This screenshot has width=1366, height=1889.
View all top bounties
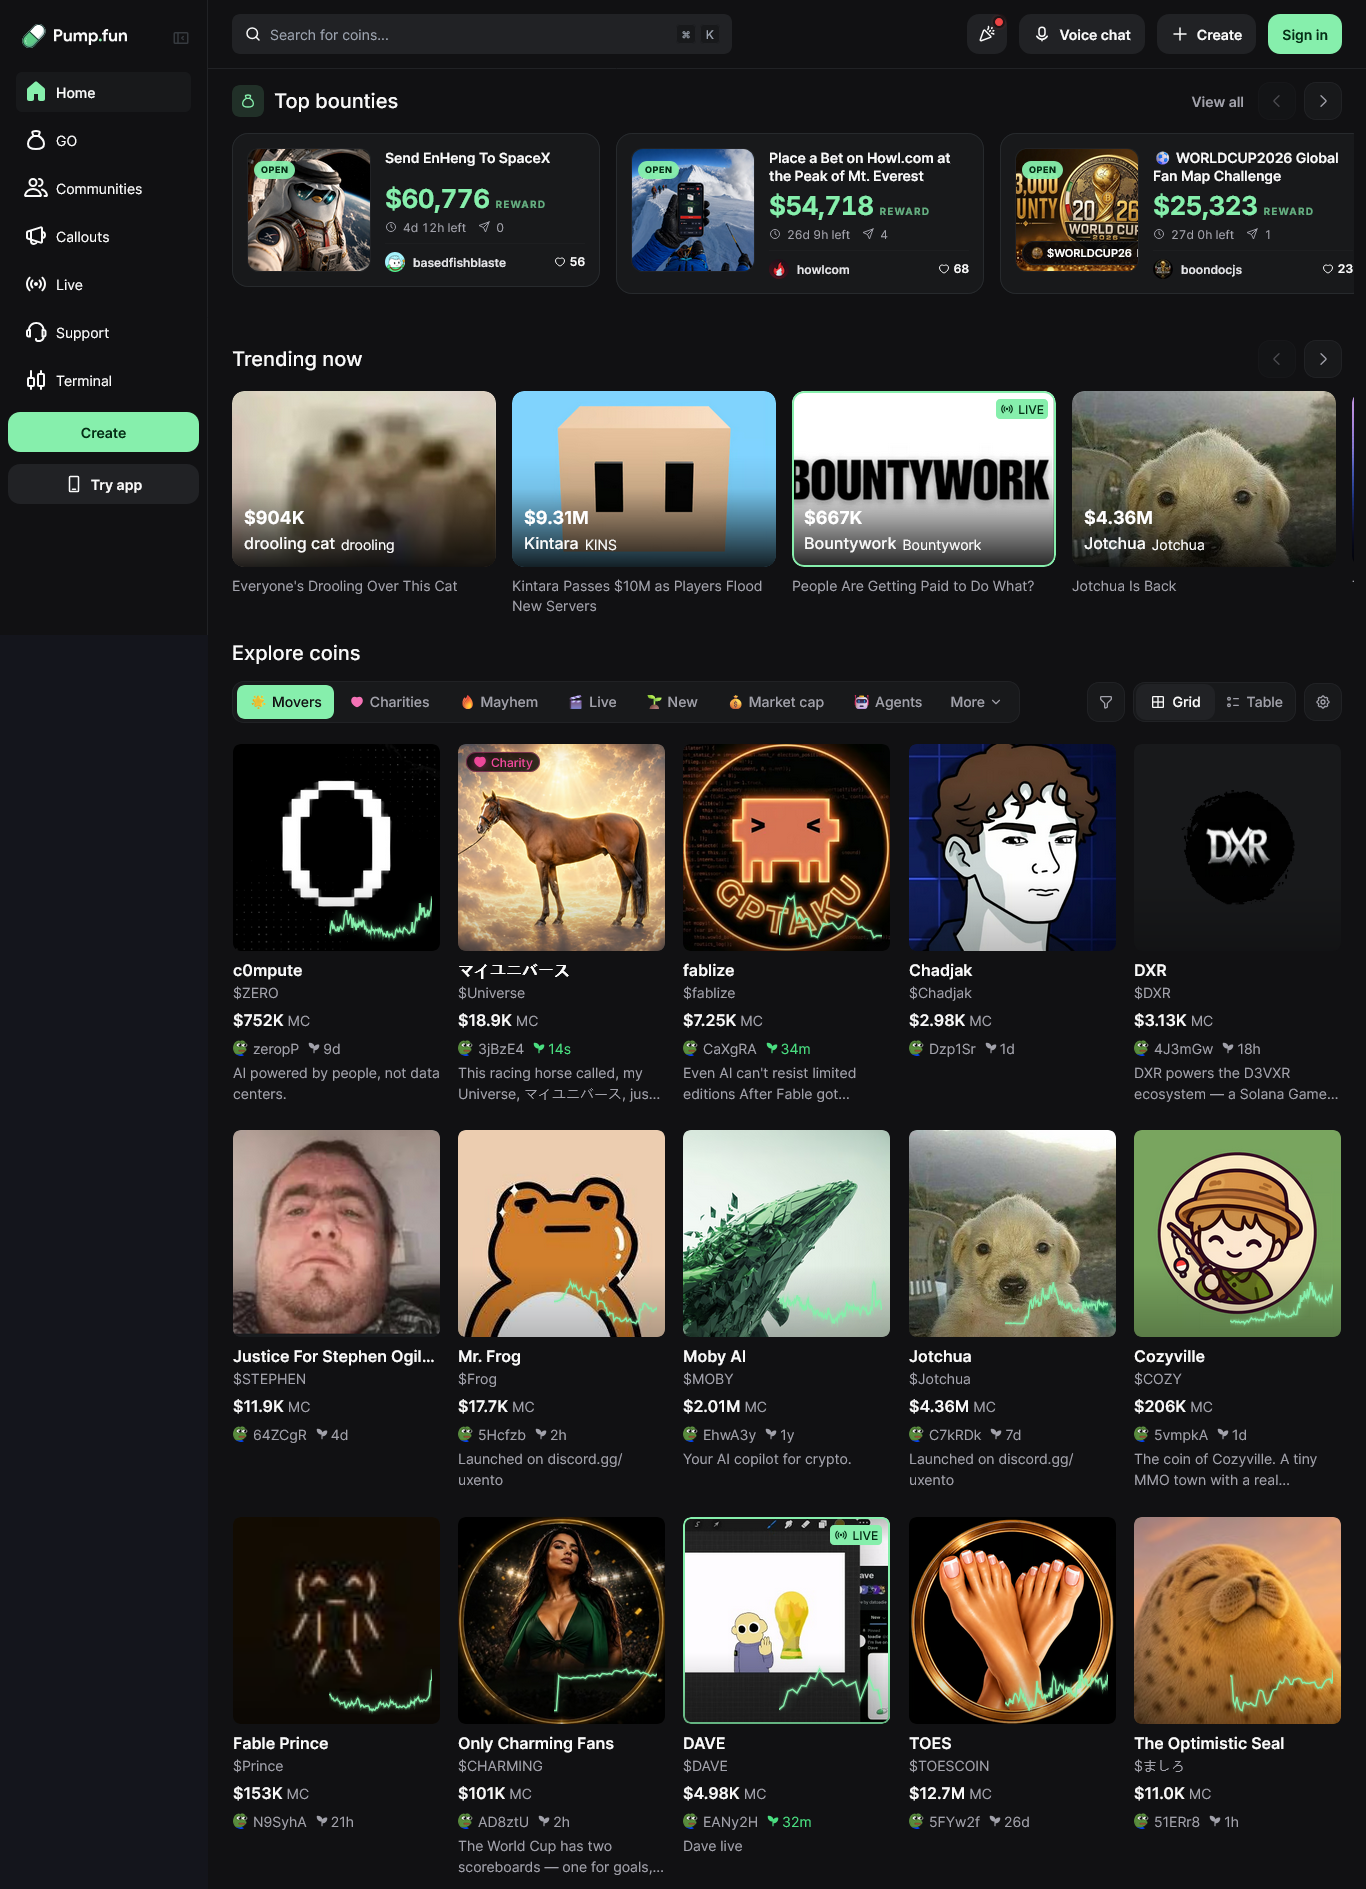1217,101
